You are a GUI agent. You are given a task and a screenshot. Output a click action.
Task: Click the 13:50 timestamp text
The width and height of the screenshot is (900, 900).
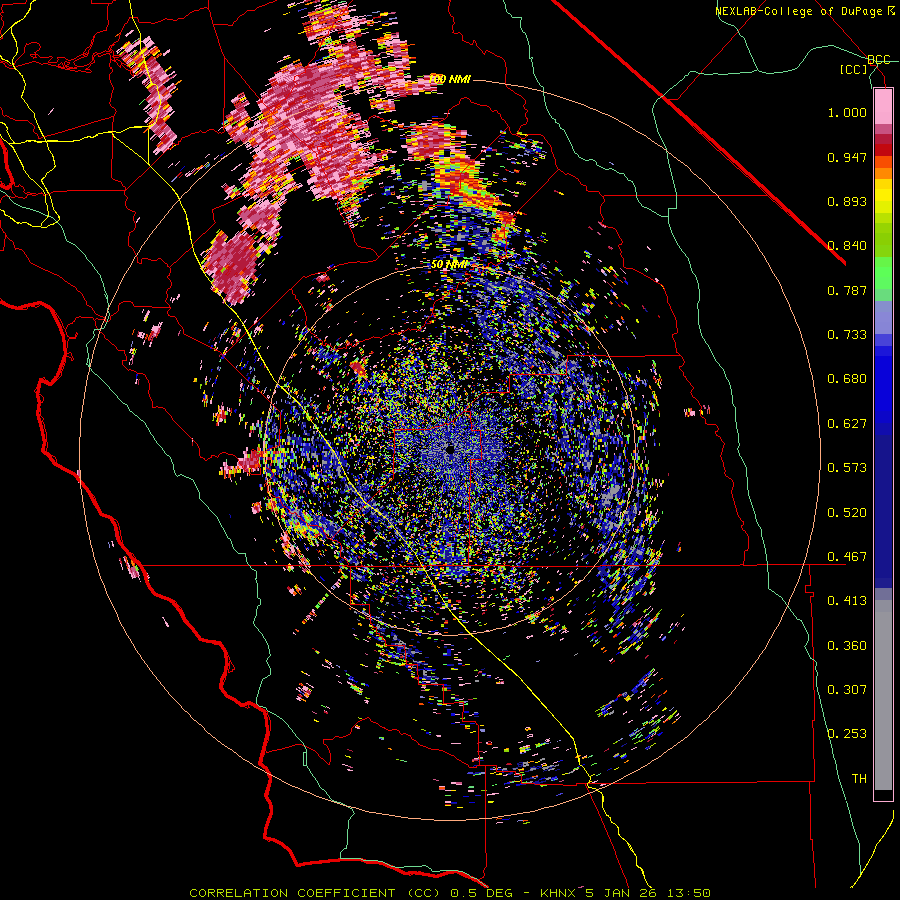click(690, 893)
